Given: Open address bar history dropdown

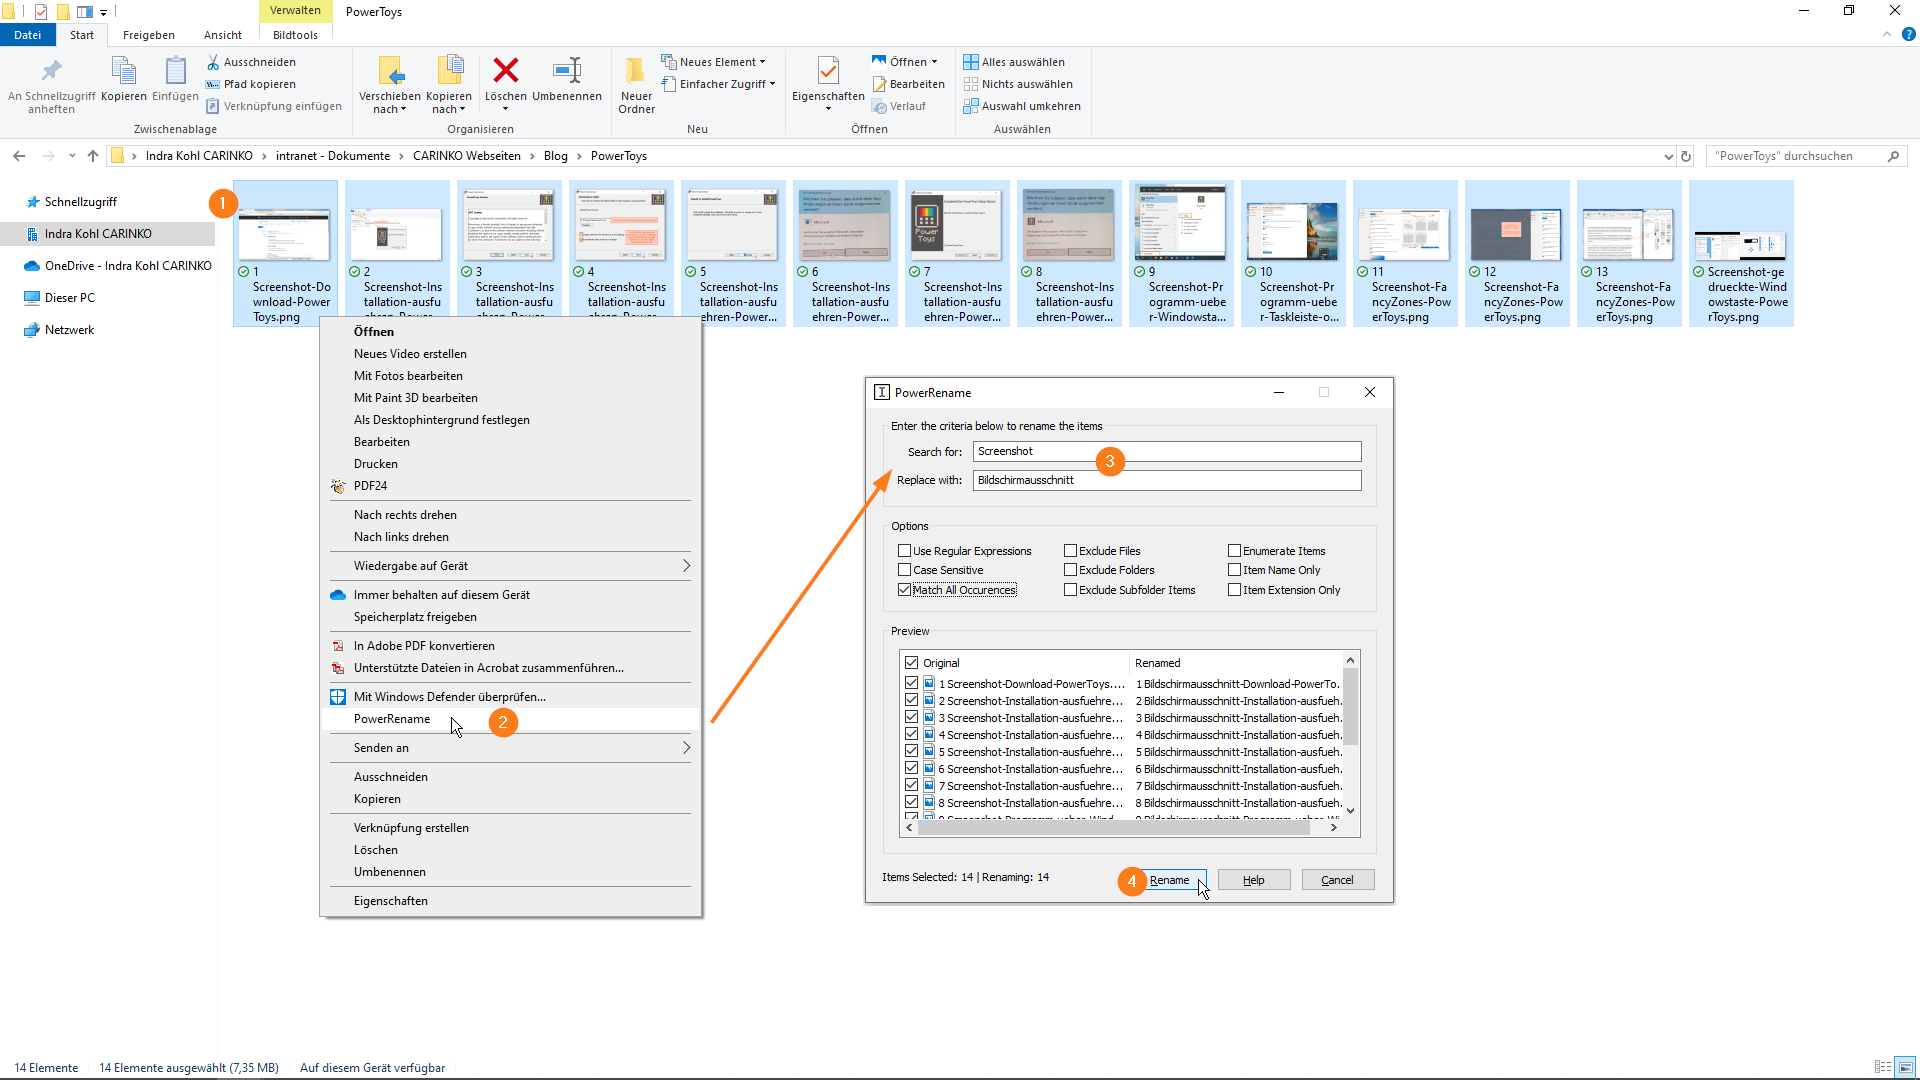Looking at the screenshot, I should point(1668,156).
